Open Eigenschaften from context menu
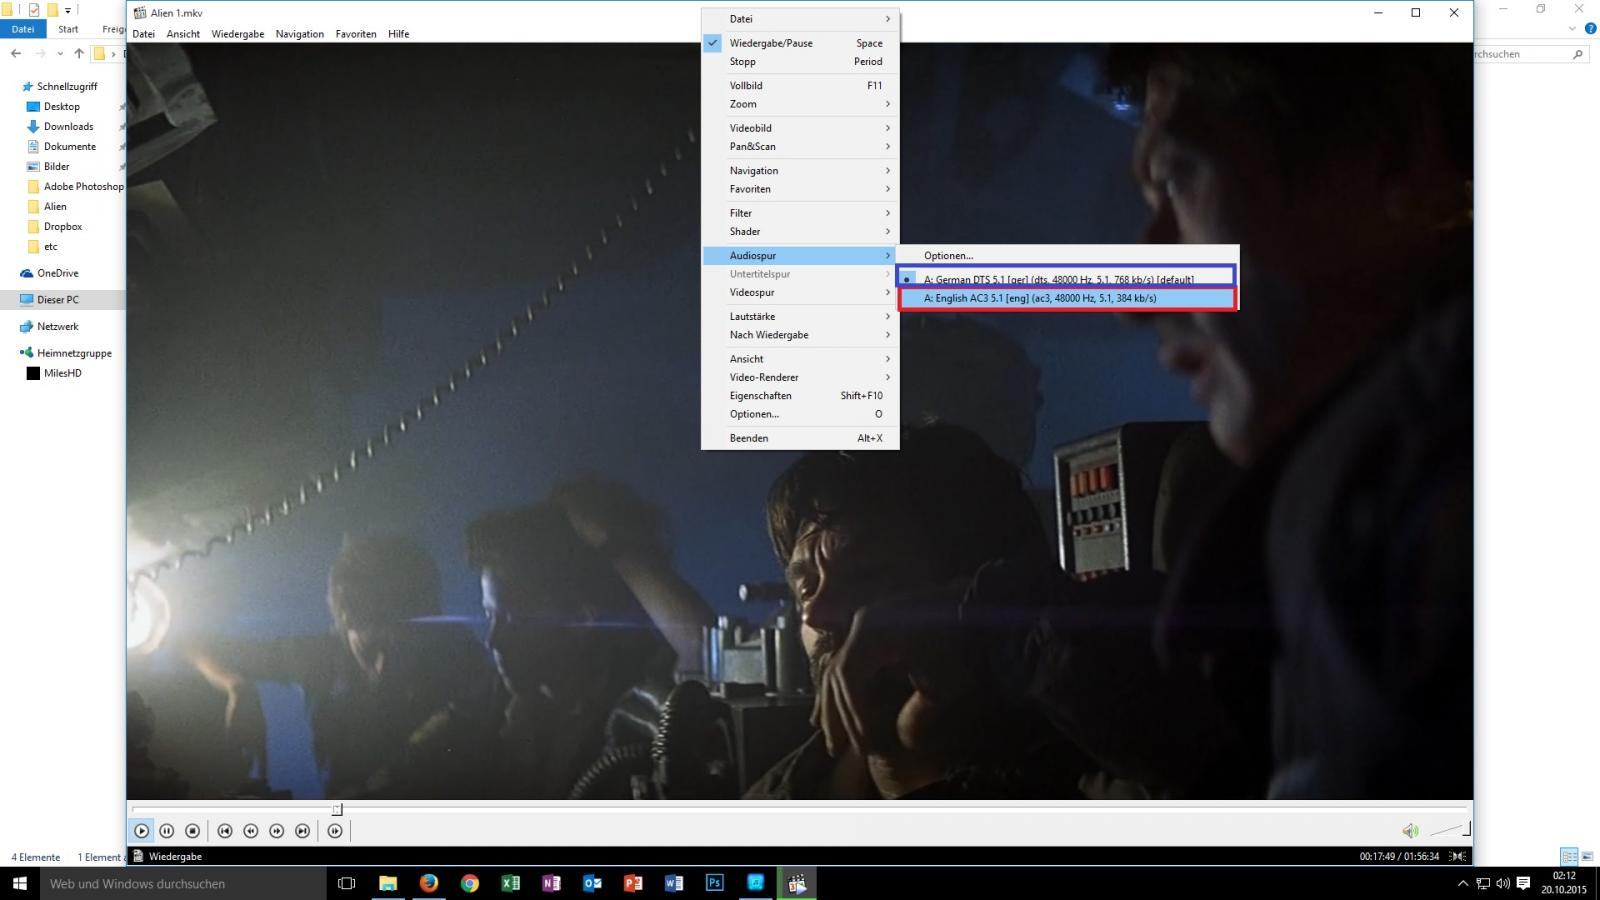1600x900 pixels. tap(800, 396)
